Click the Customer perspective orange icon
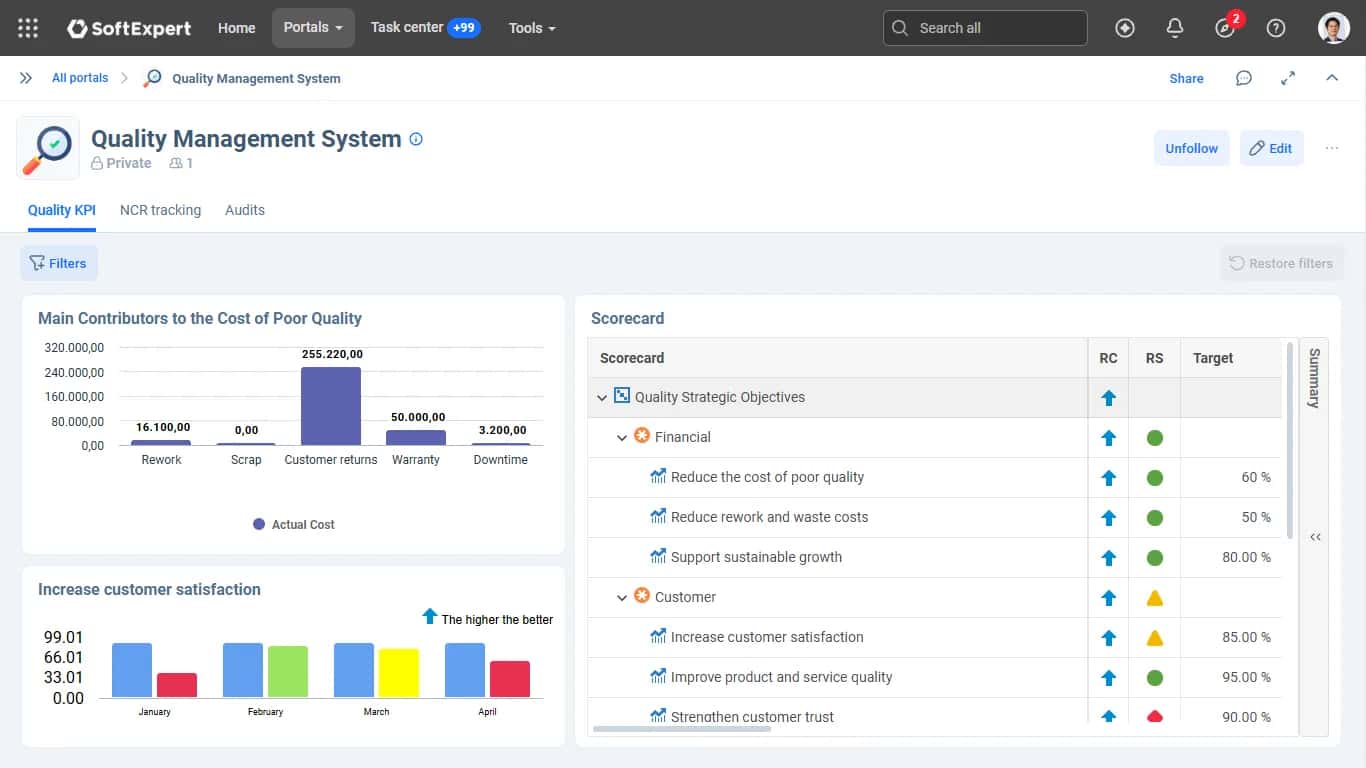The image size is (1366, 768). pyautogui.click(x=642, y=596)
